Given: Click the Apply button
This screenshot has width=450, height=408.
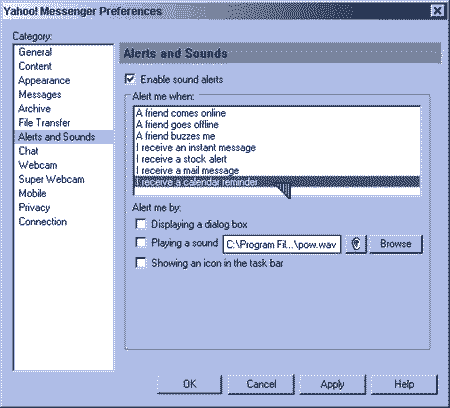Looking at the screenshot, I should pos(332,384).
